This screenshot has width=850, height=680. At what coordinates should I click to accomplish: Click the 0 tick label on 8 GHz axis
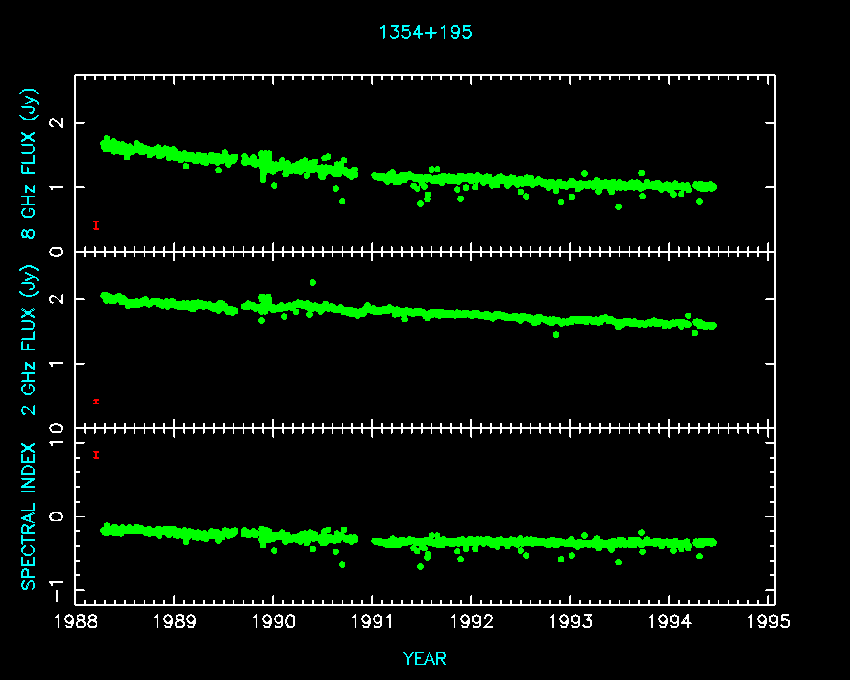(x=58, y=251)
